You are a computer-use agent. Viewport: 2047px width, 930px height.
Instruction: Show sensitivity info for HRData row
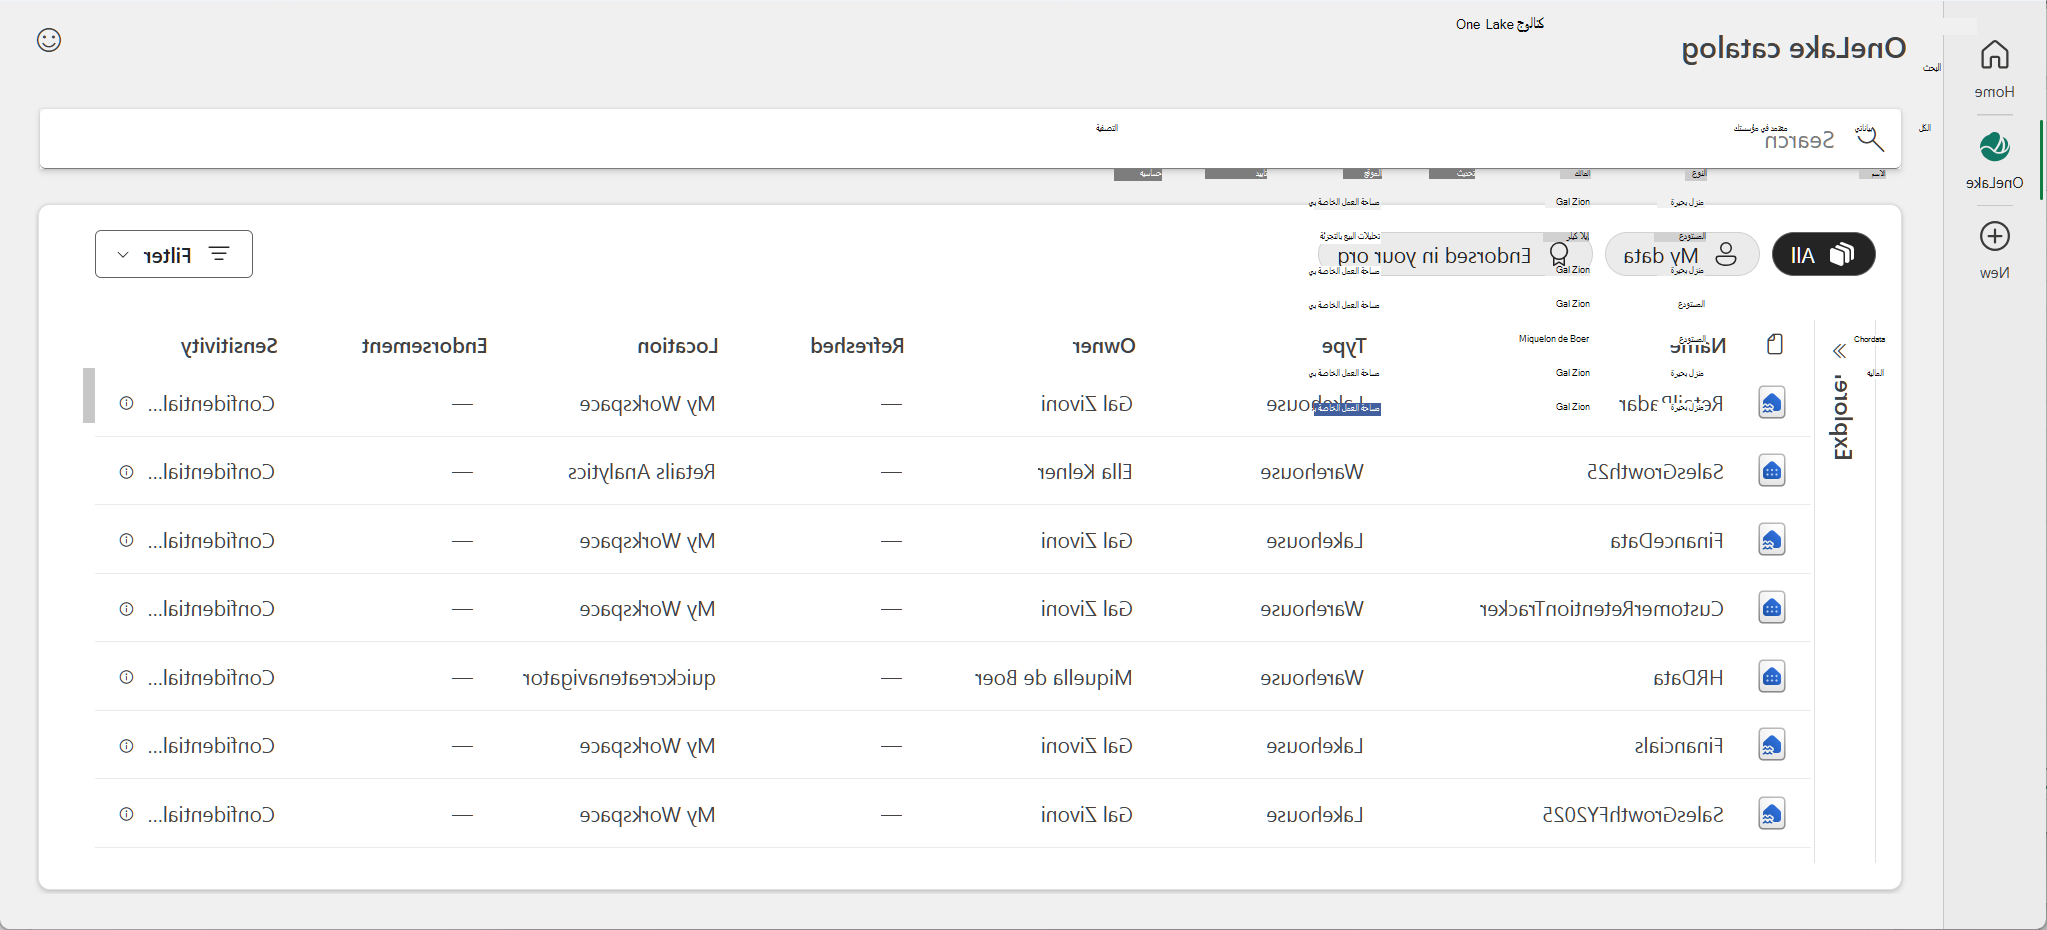point(127,677)
